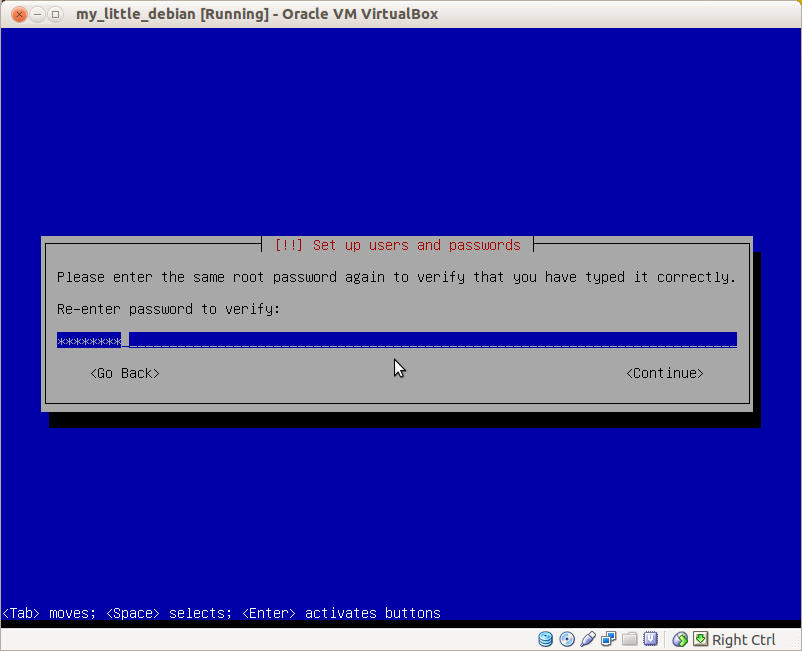Select the Go Back button

pos(125,374)
